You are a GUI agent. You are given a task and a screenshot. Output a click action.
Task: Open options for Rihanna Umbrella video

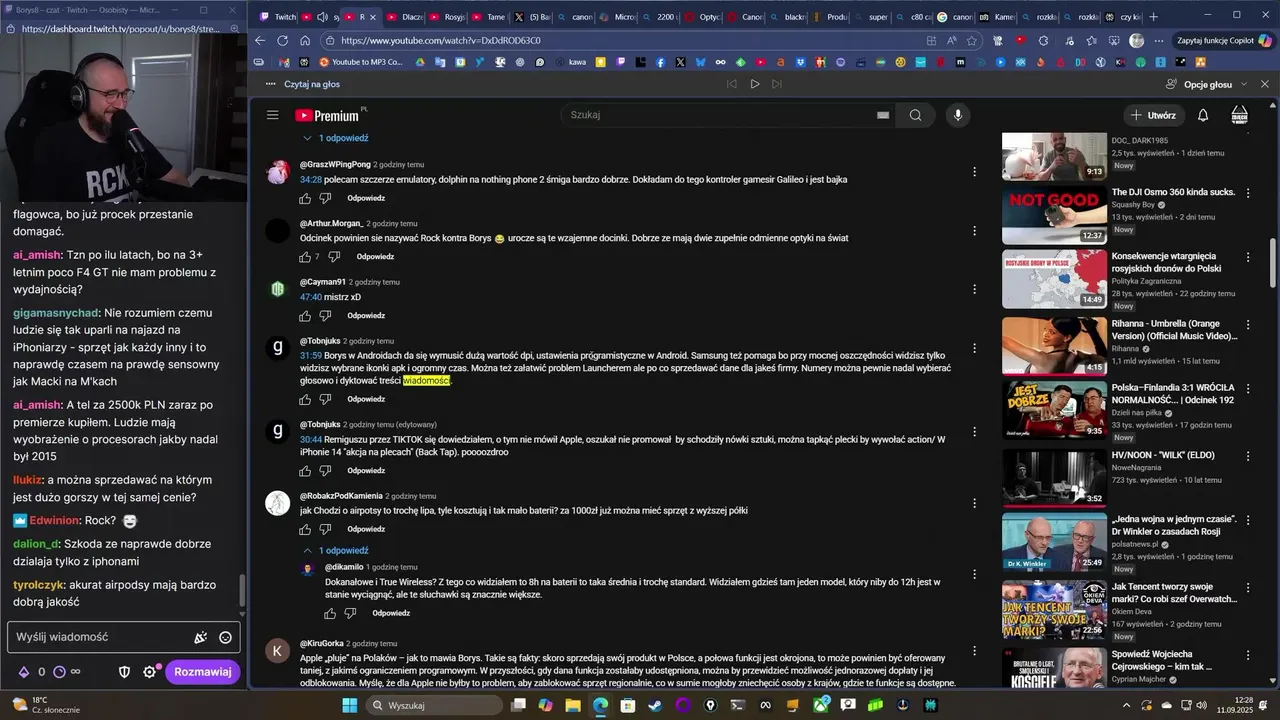click(x=1247, y=325)
